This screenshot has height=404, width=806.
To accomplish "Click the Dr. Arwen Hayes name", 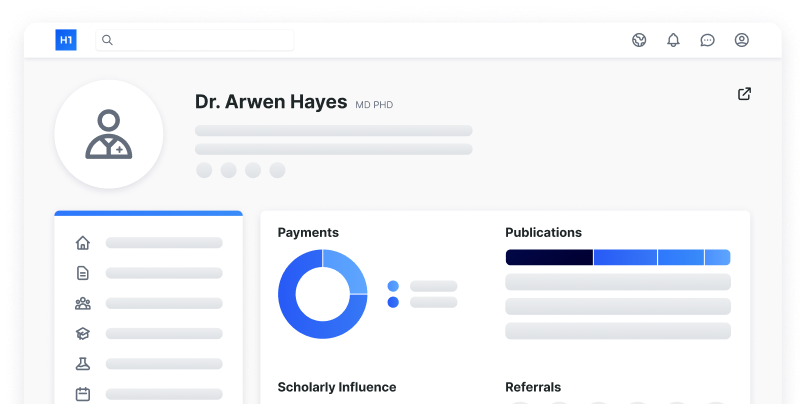I will click(x=271, y=102).
